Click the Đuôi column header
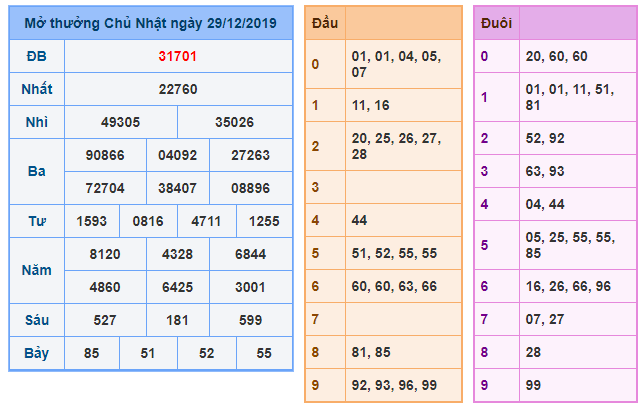The image size is (644, 408). click(x=496, y=23)
